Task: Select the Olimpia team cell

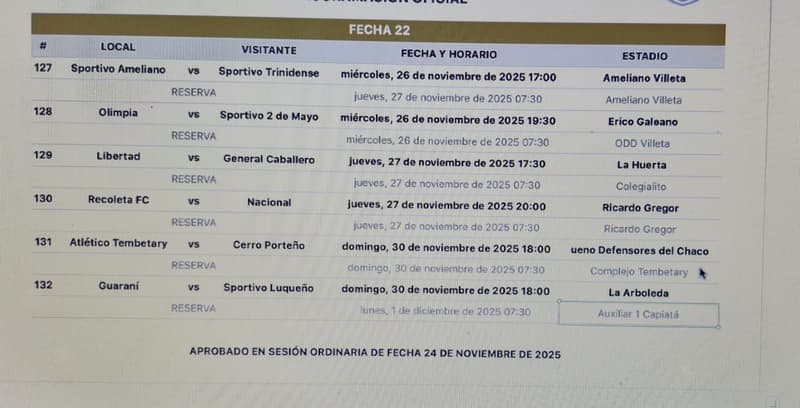Action: 118,113
